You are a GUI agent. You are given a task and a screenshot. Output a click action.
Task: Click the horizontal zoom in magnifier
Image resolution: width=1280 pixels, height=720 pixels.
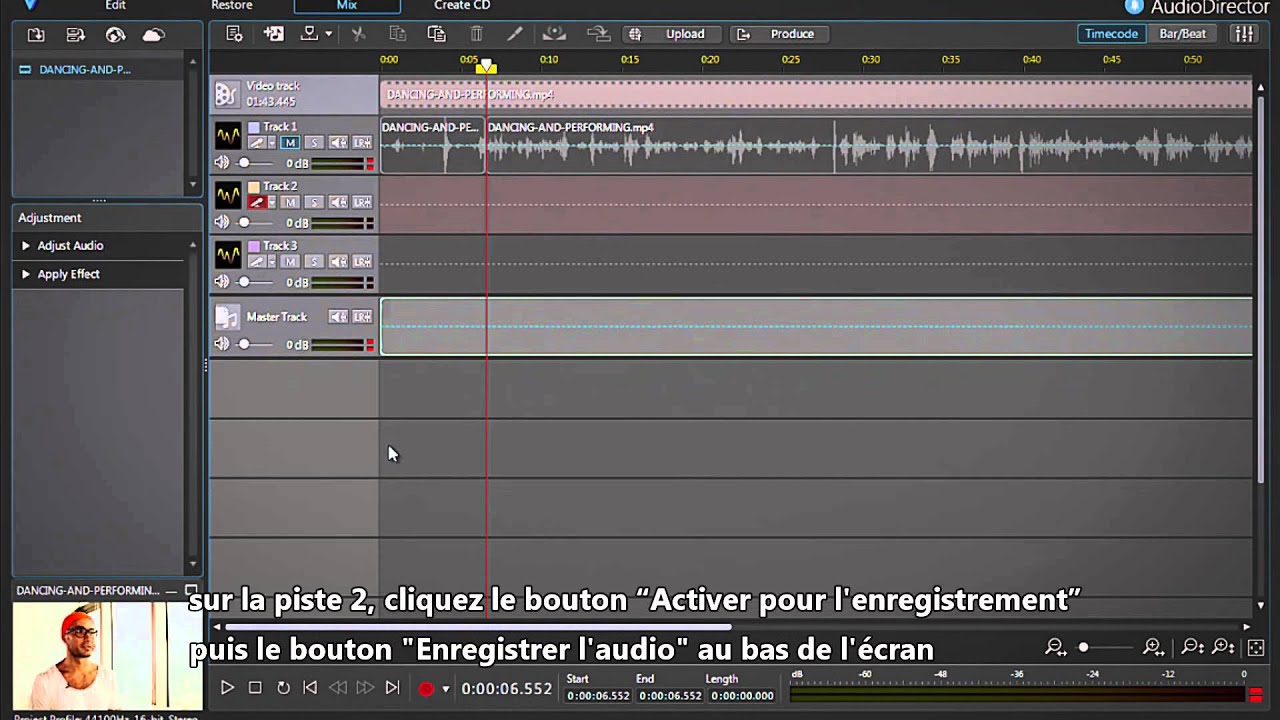(x=1153, y=648)
